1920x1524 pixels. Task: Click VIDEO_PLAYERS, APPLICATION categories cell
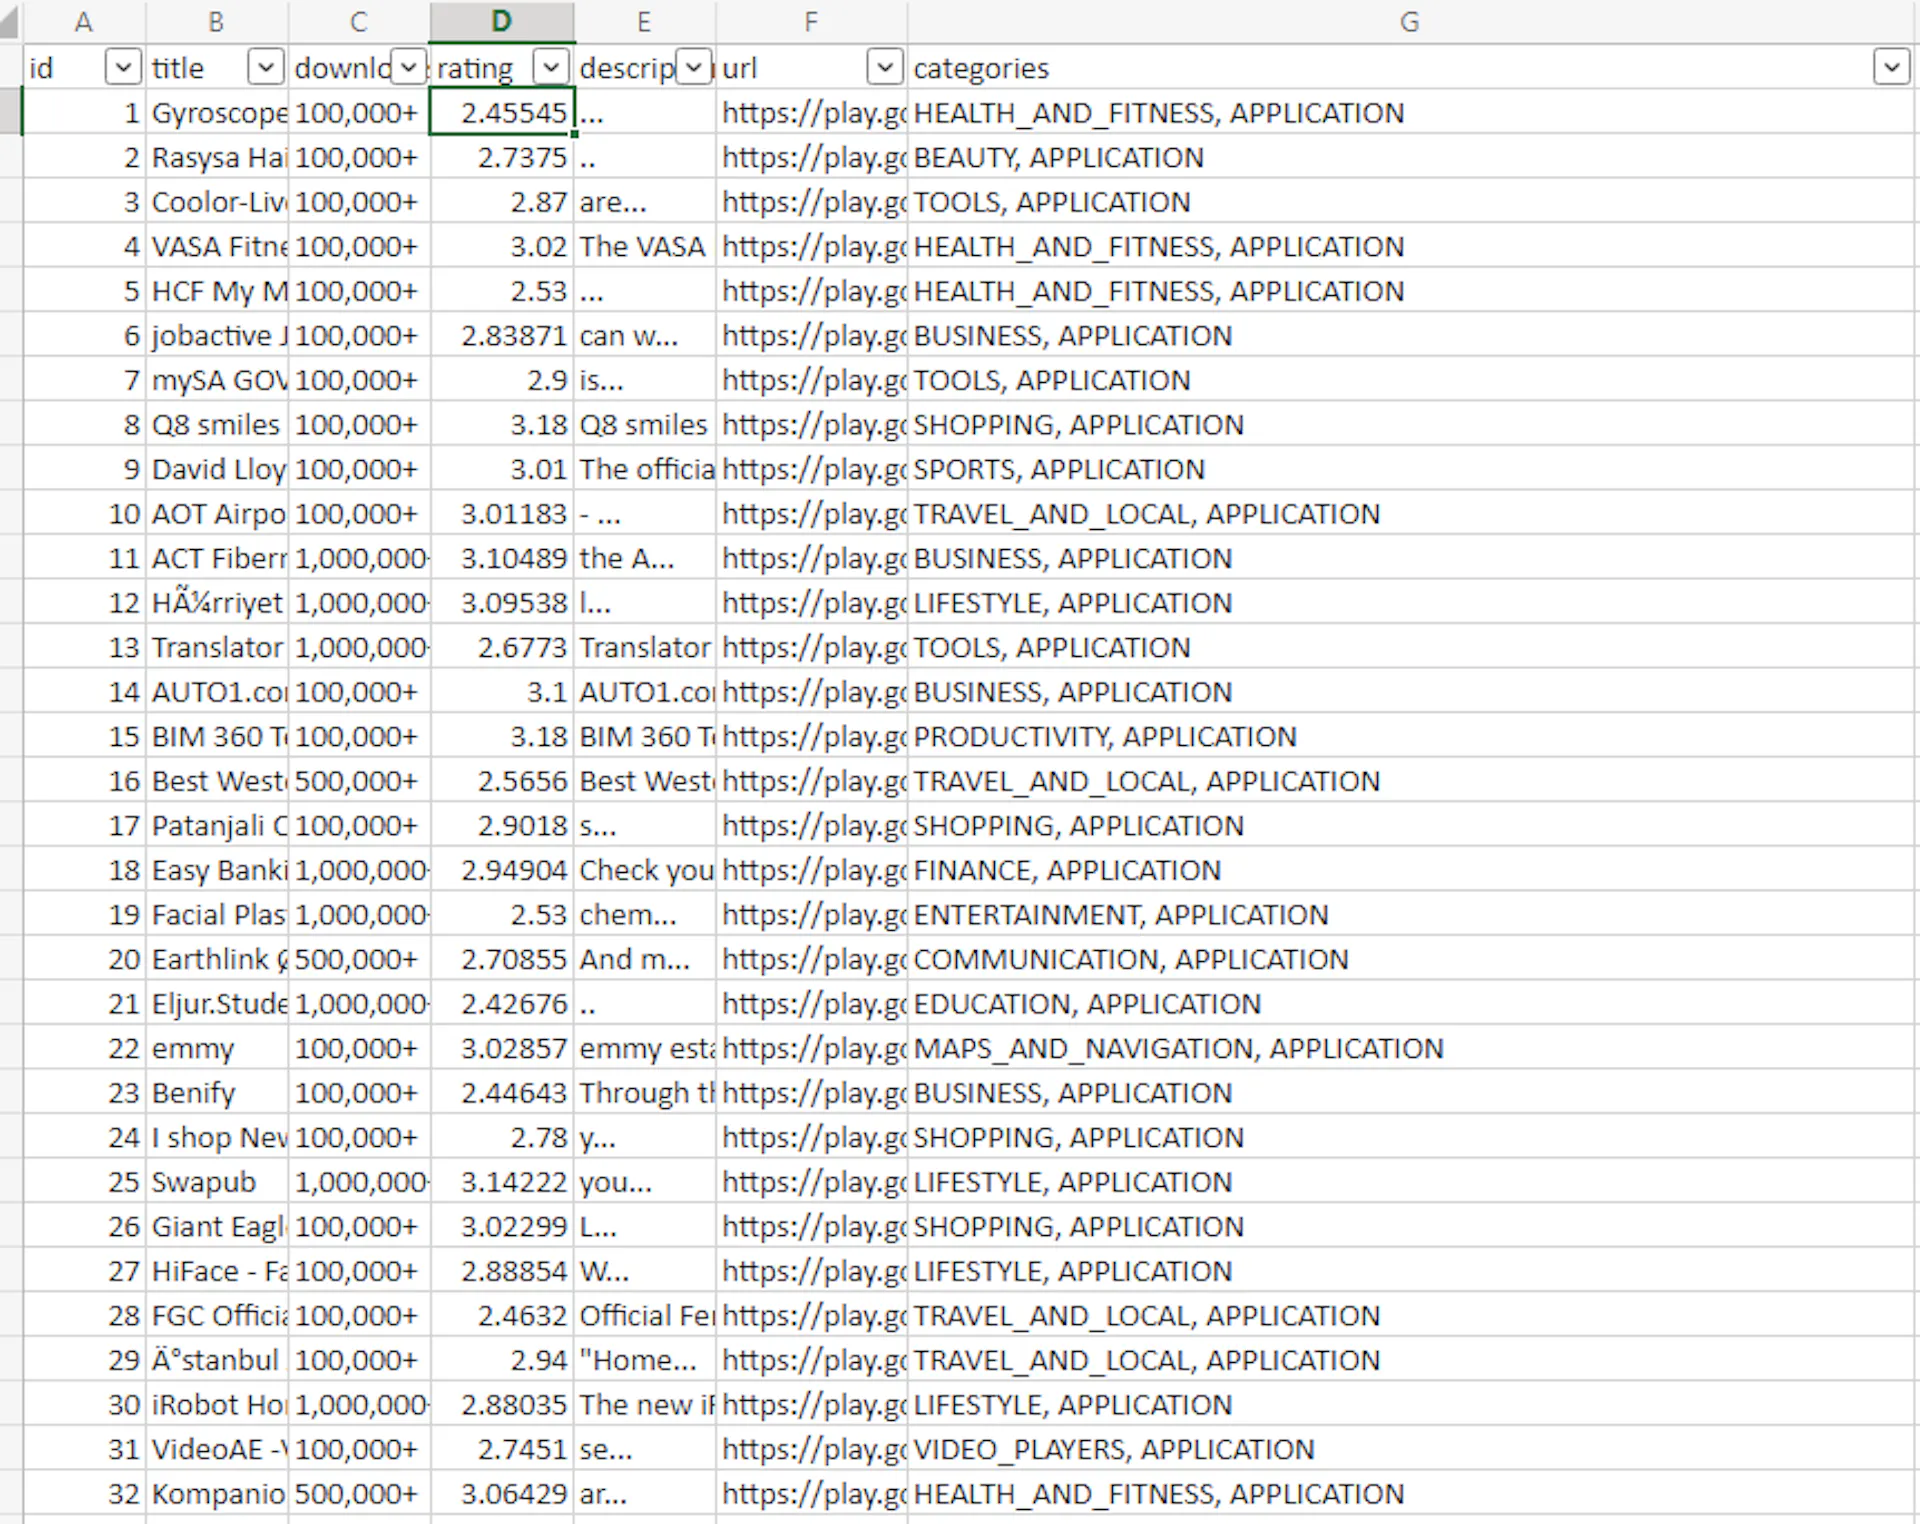point(1411,1449)
